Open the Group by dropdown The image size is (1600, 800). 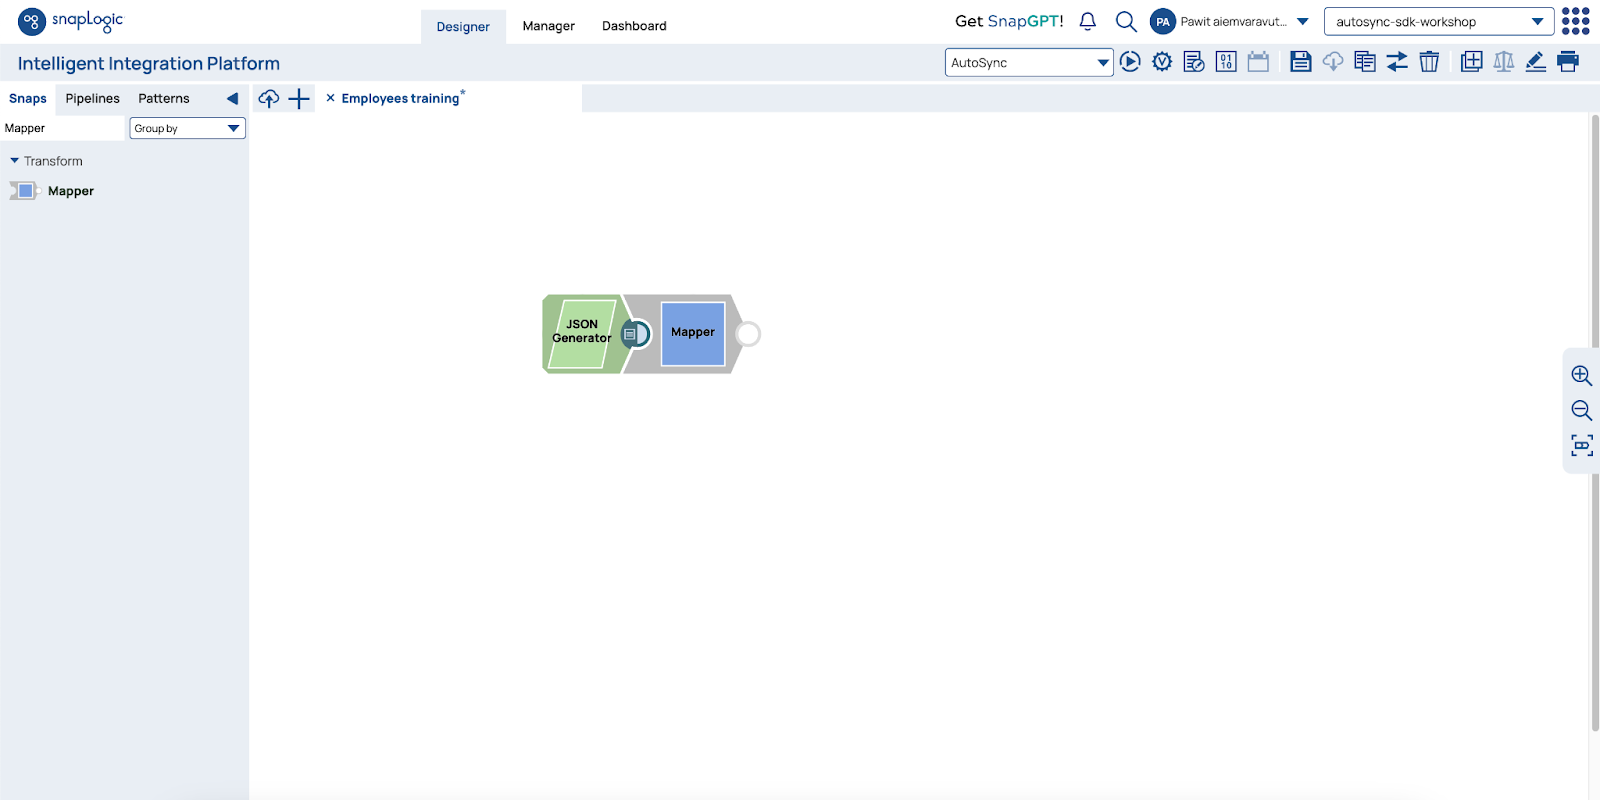188,128
